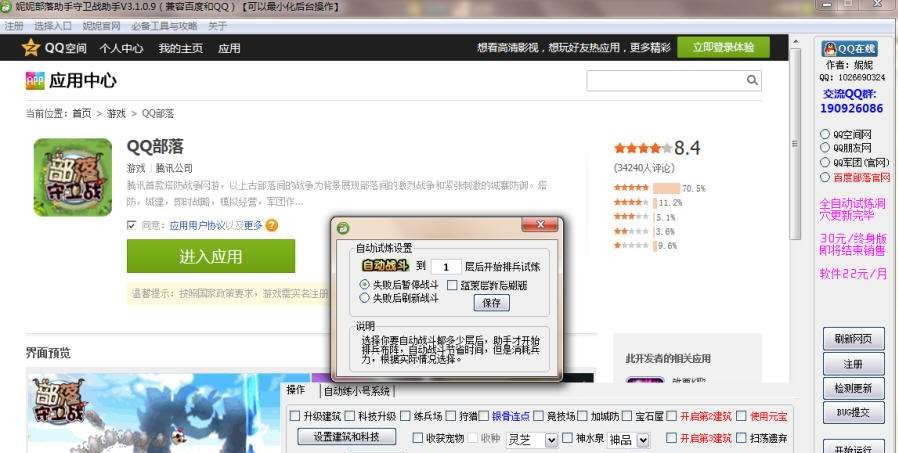Switch to the 操作 tab
898x453 pixels.
tap(296, 390)
